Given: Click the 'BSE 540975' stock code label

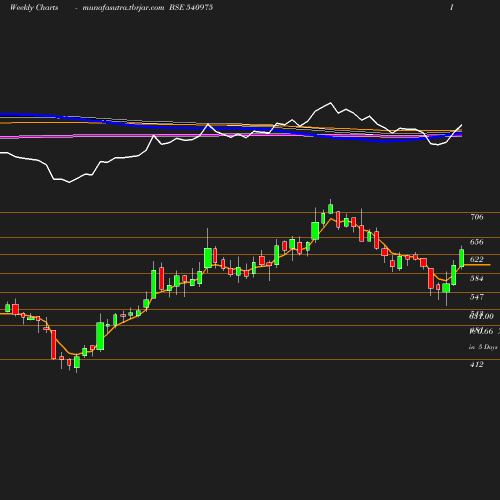Looking at the screenshot, I should [x=191, y=7].
